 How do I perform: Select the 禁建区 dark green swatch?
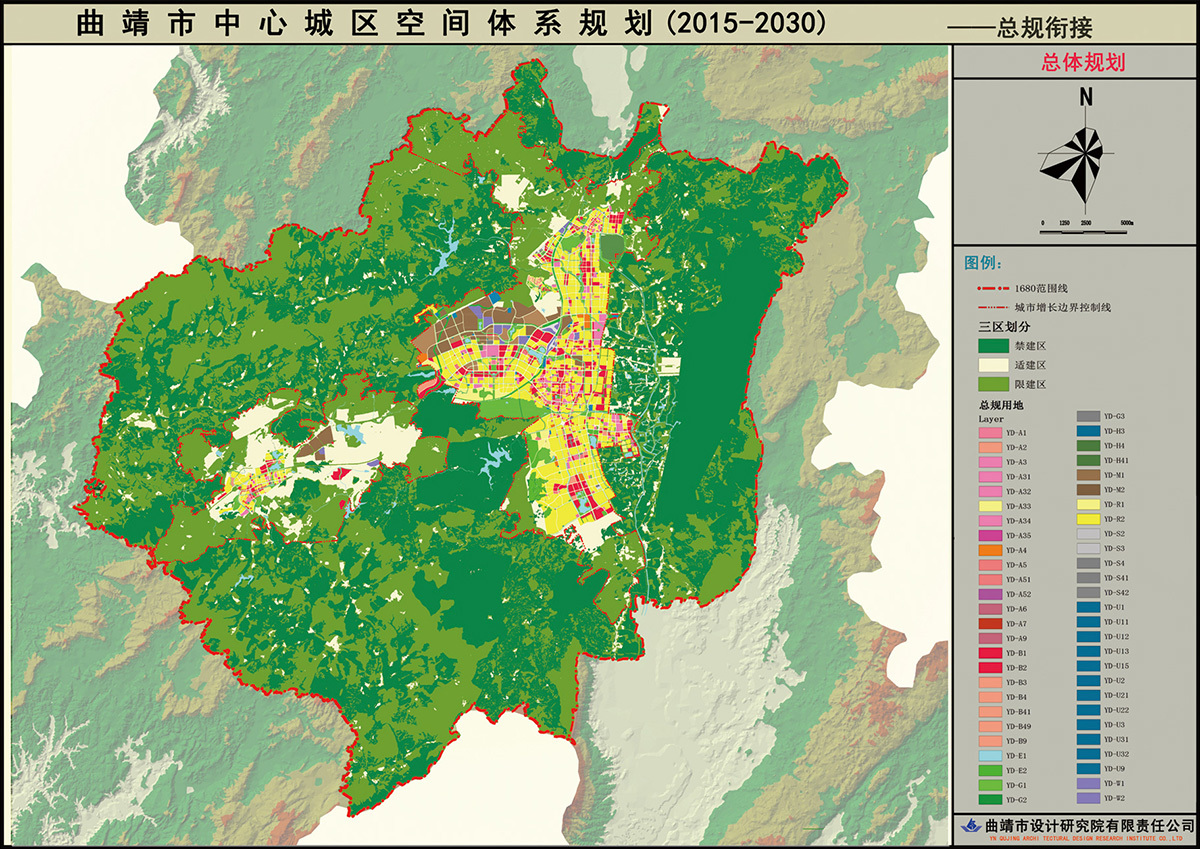990,346
